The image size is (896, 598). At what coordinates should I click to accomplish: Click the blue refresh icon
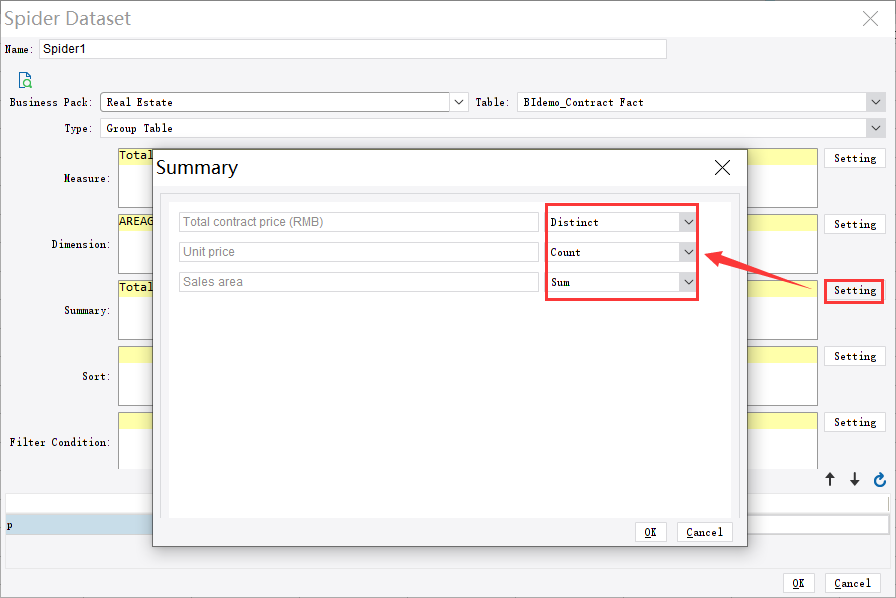pos(879,479)
